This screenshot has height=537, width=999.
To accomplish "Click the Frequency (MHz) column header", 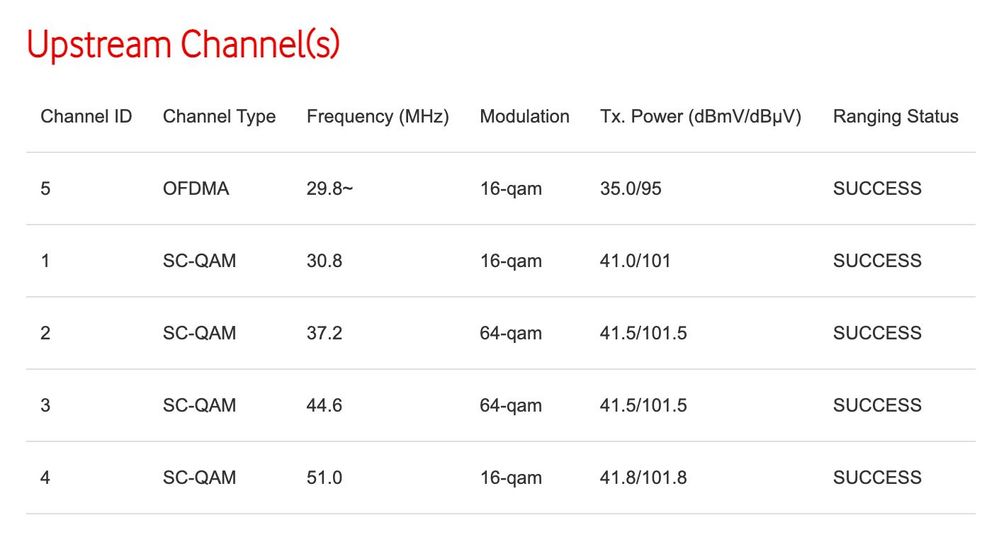I will click(x=378, y=117).
